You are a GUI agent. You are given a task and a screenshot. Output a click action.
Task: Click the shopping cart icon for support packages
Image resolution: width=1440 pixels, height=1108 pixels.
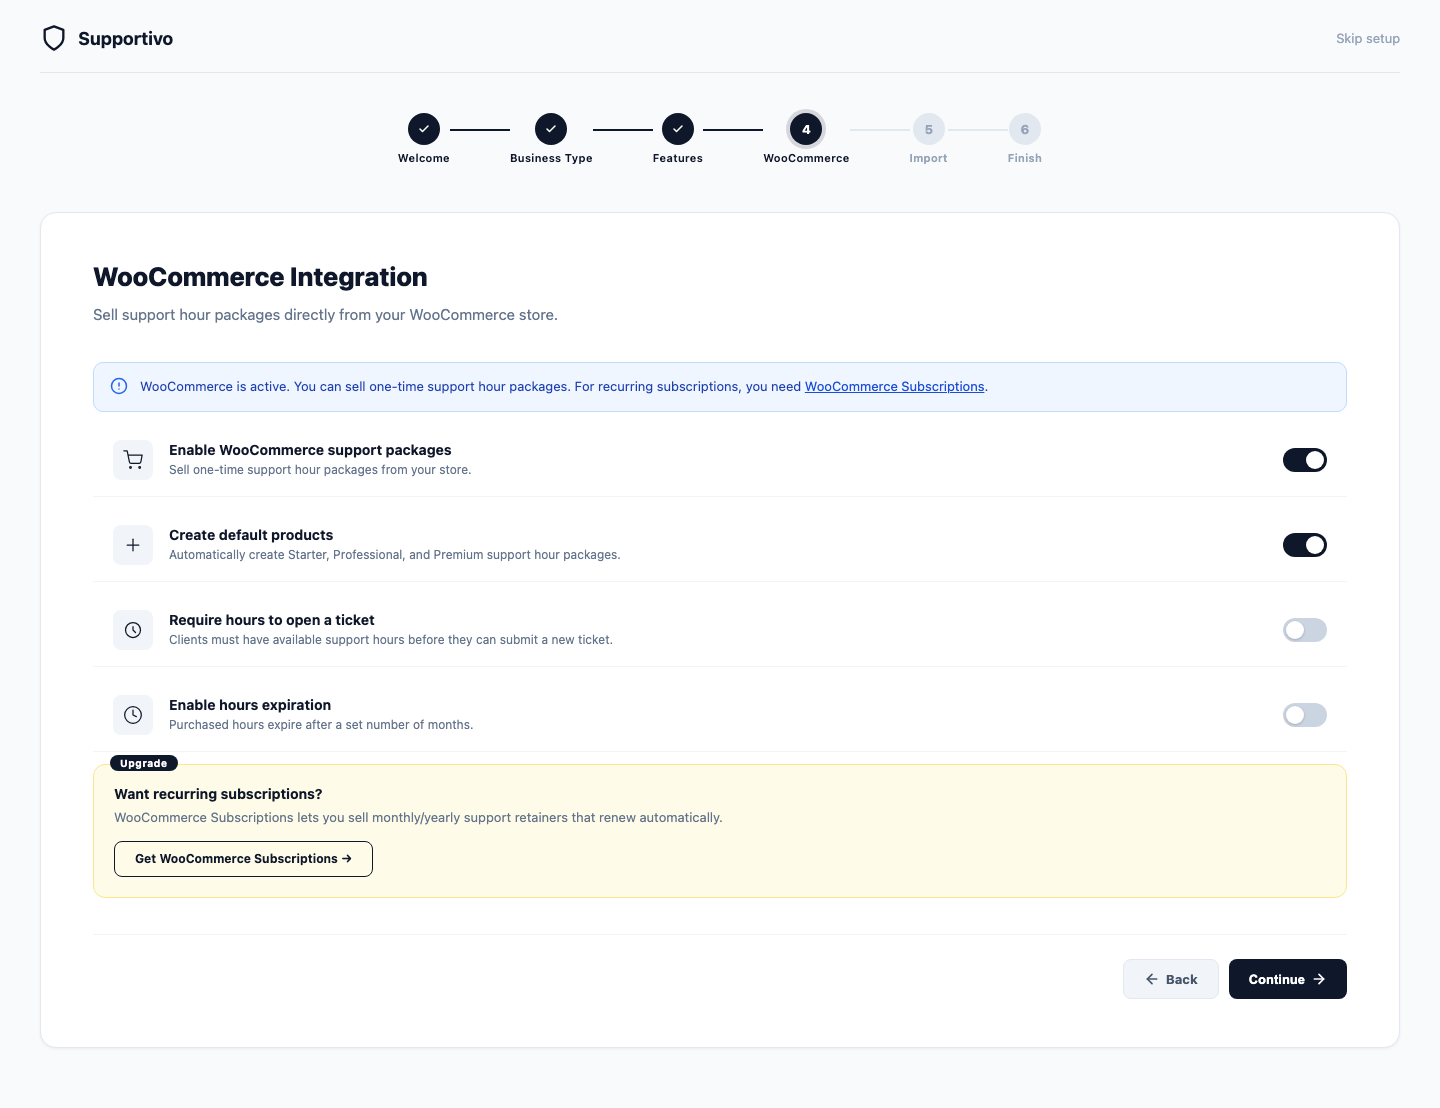pos(133,460)
